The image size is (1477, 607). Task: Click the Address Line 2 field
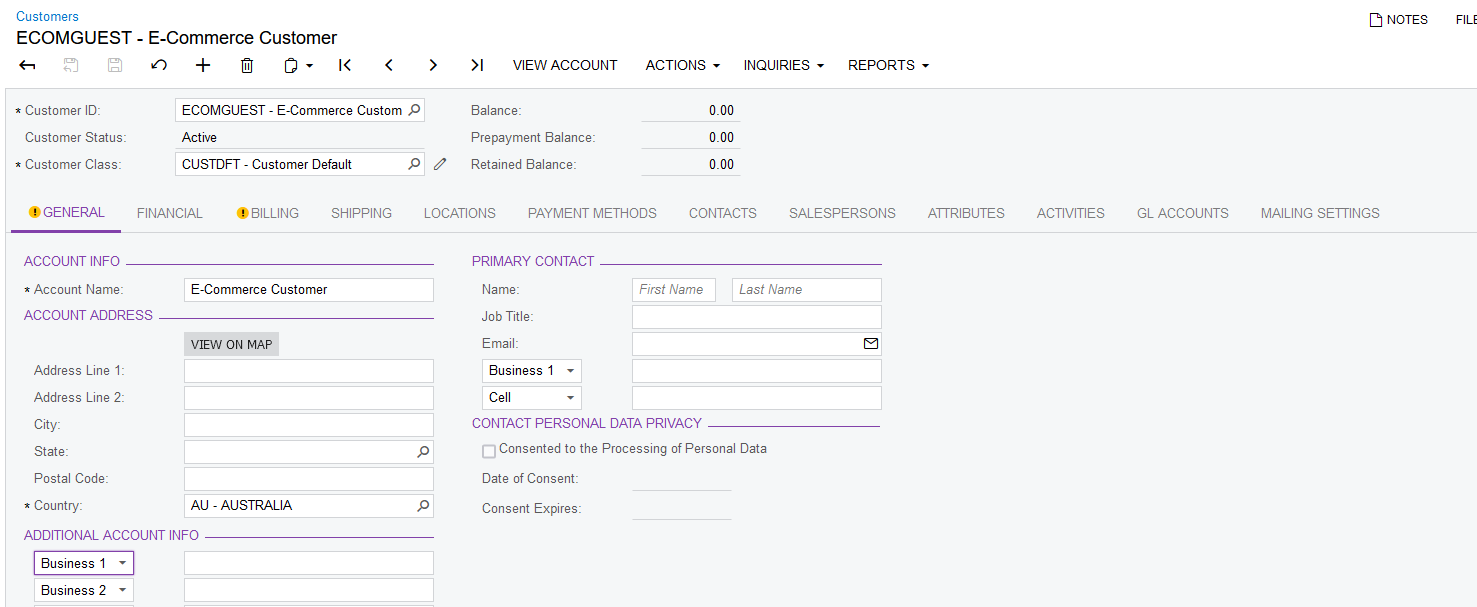(x=309, y=398)
